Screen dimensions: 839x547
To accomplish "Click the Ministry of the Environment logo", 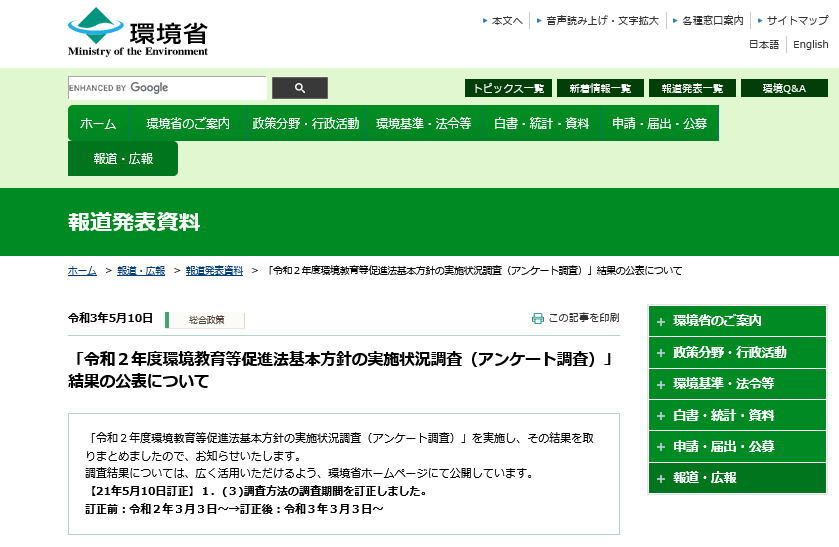I will pyautogui.click(x=138, y=32).
